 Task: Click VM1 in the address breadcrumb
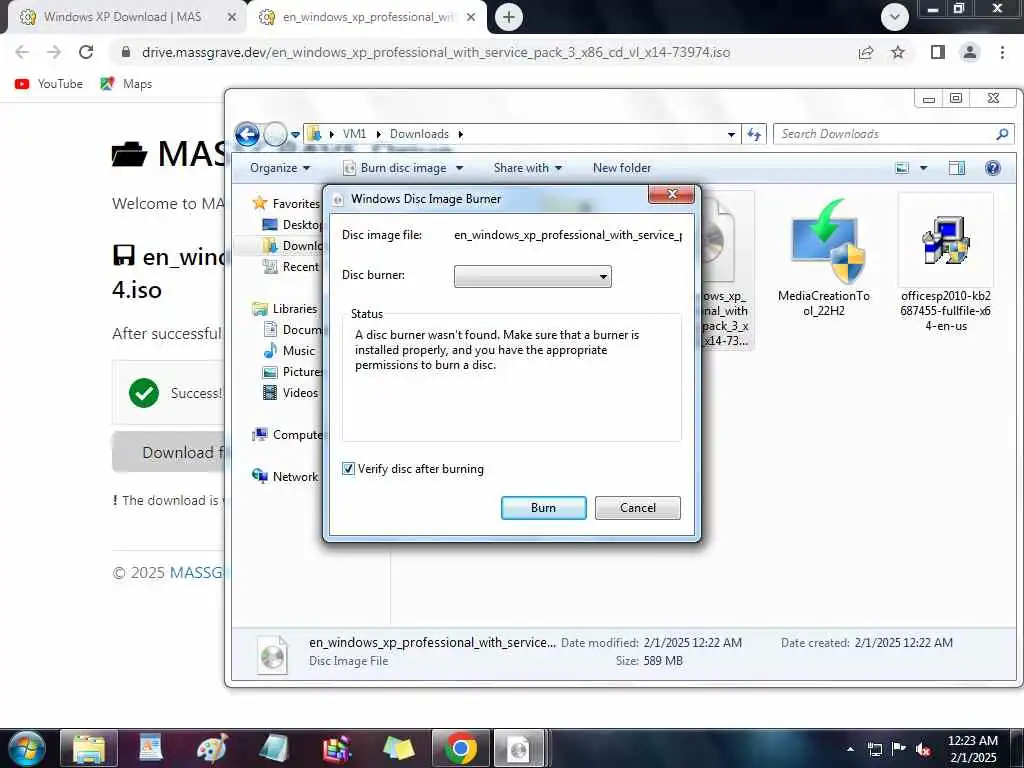tap(354, 134)
